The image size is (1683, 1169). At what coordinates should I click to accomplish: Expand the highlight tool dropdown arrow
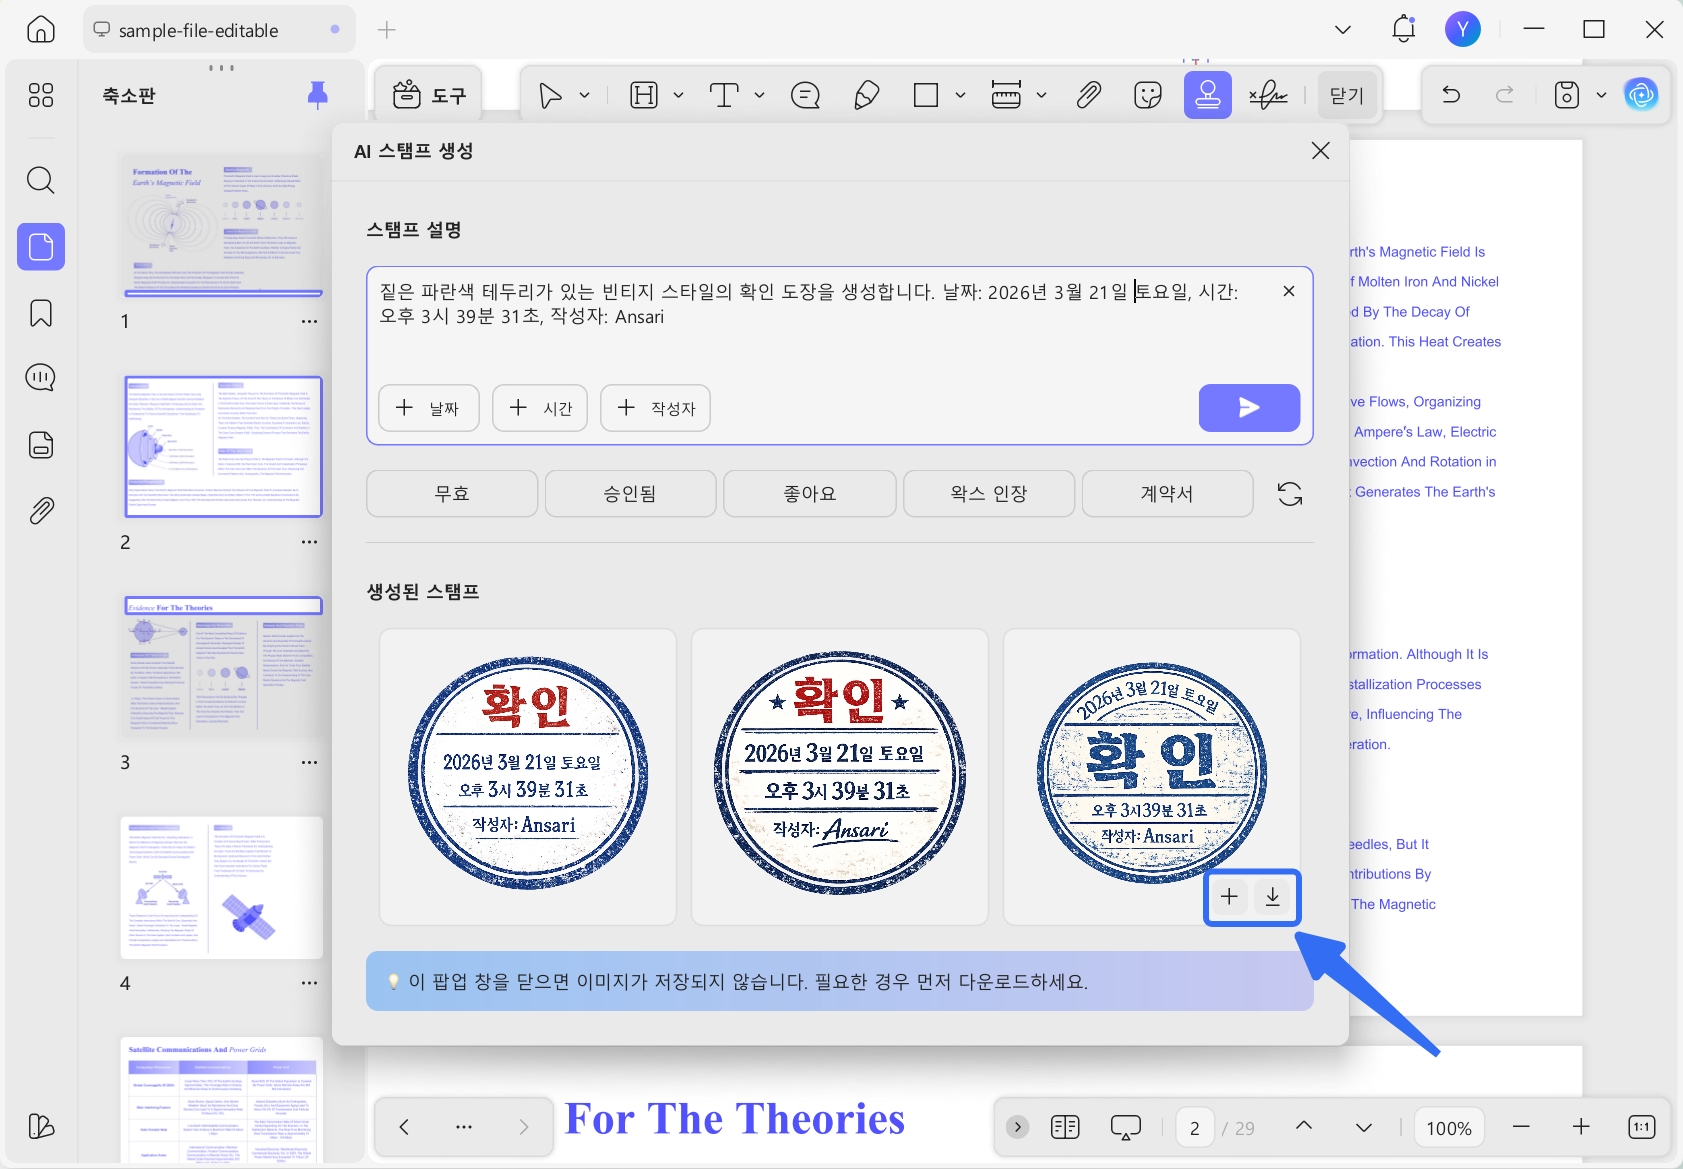click(x=679, y=95)
